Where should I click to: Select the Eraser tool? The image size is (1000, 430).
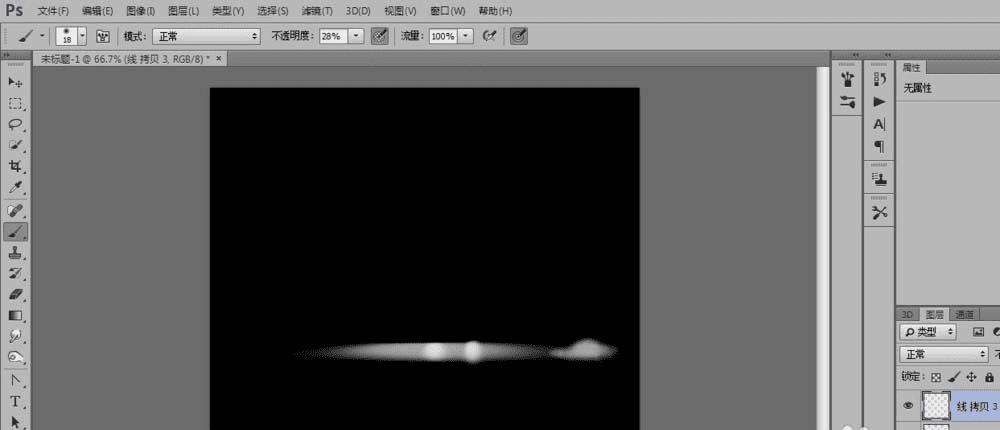(15, 294)
